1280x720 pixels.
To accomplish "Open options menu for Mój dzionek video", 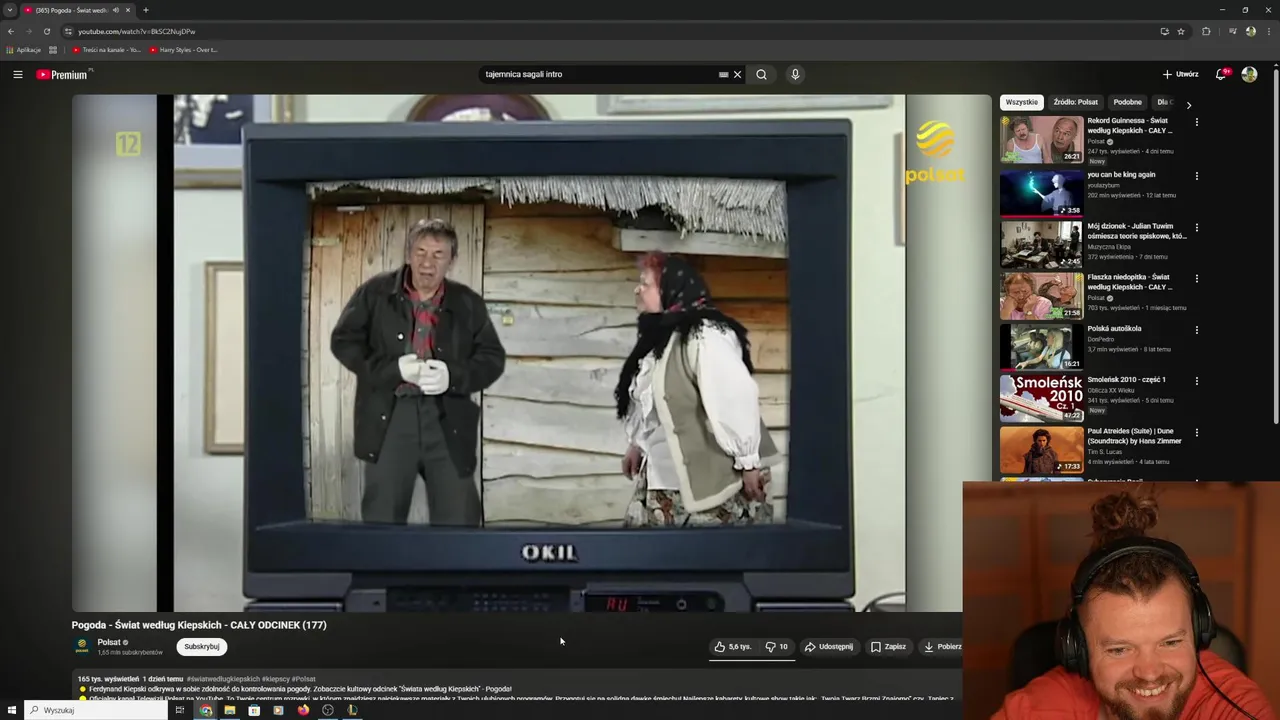I will coord(1196,227).
